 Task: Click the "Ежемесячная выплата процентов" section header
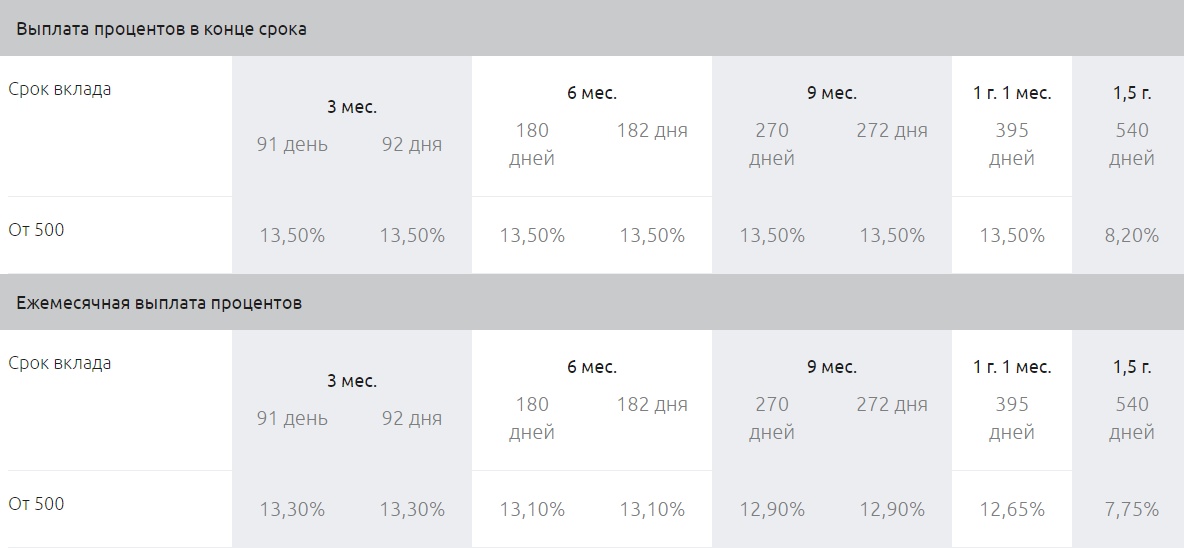coord(160,303)
